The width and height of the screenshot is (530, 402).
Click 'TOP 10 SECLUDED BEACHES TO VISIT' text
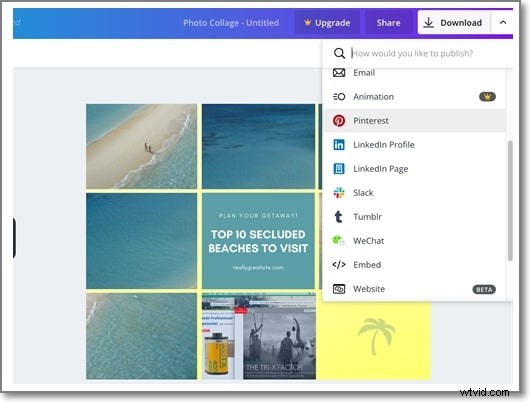[258, 241]
